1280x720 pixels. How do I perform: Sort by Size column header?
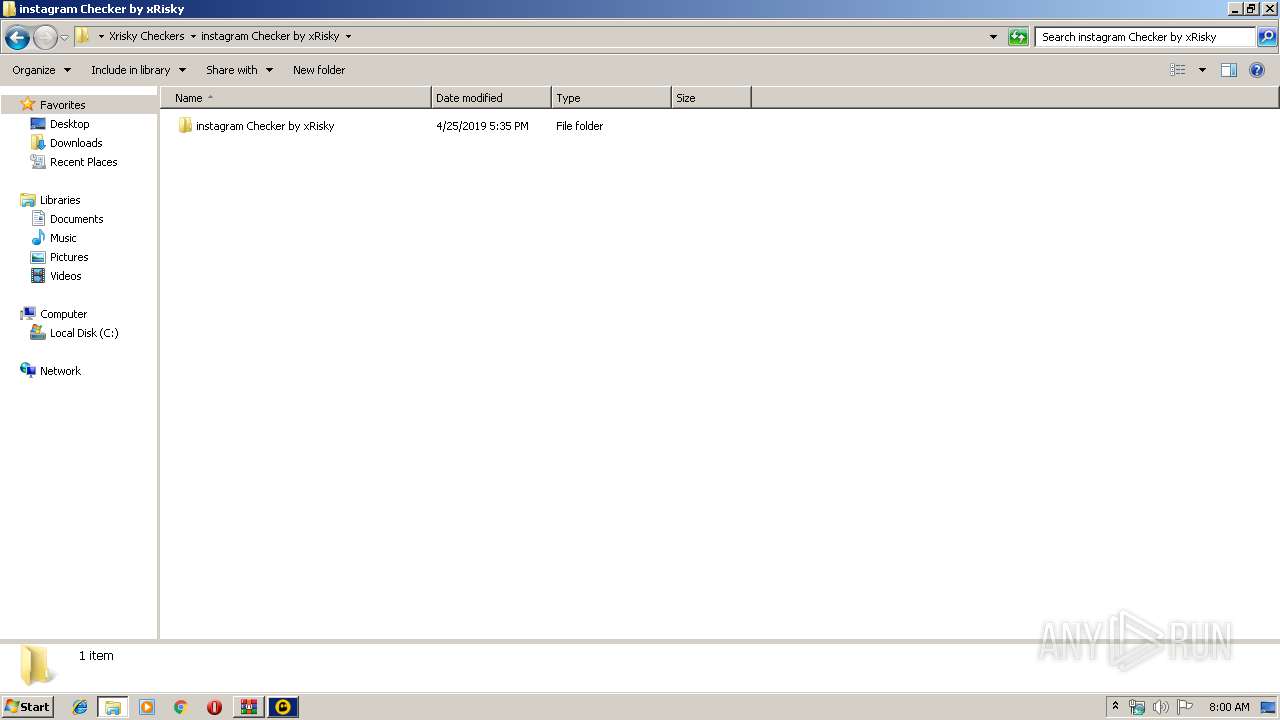click(x=711, y=98)
